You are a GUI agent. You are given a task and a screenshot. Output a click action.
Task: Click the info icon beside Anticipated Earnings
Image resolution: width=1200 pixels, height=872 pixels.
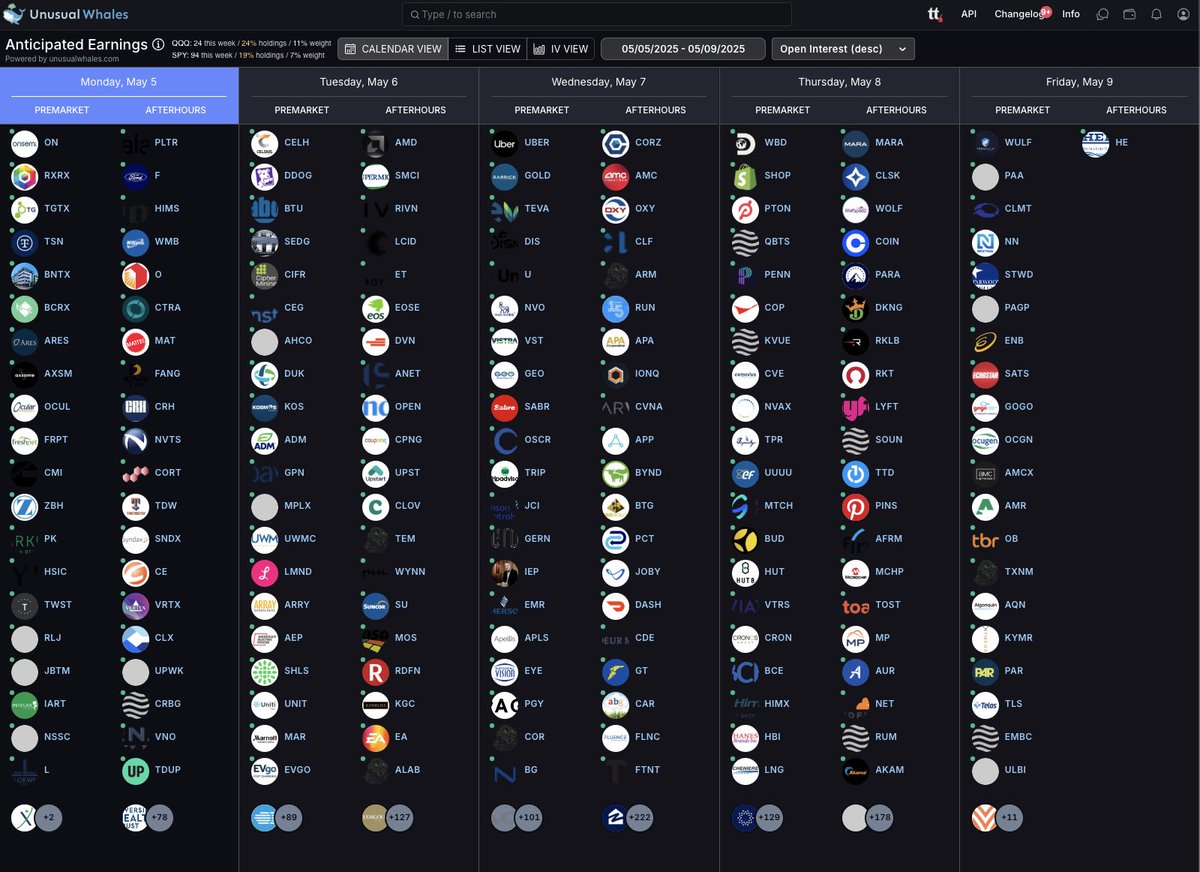click(158, 45)
